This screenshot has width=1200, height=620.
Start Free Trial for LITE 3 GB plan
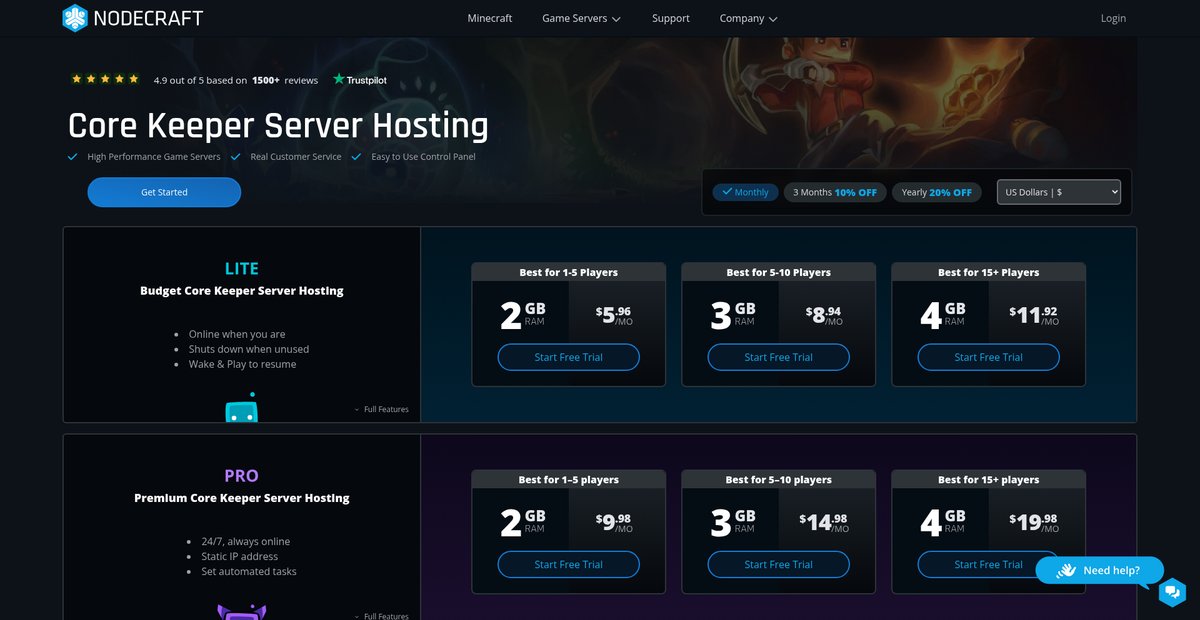click(x=779, y=357)
